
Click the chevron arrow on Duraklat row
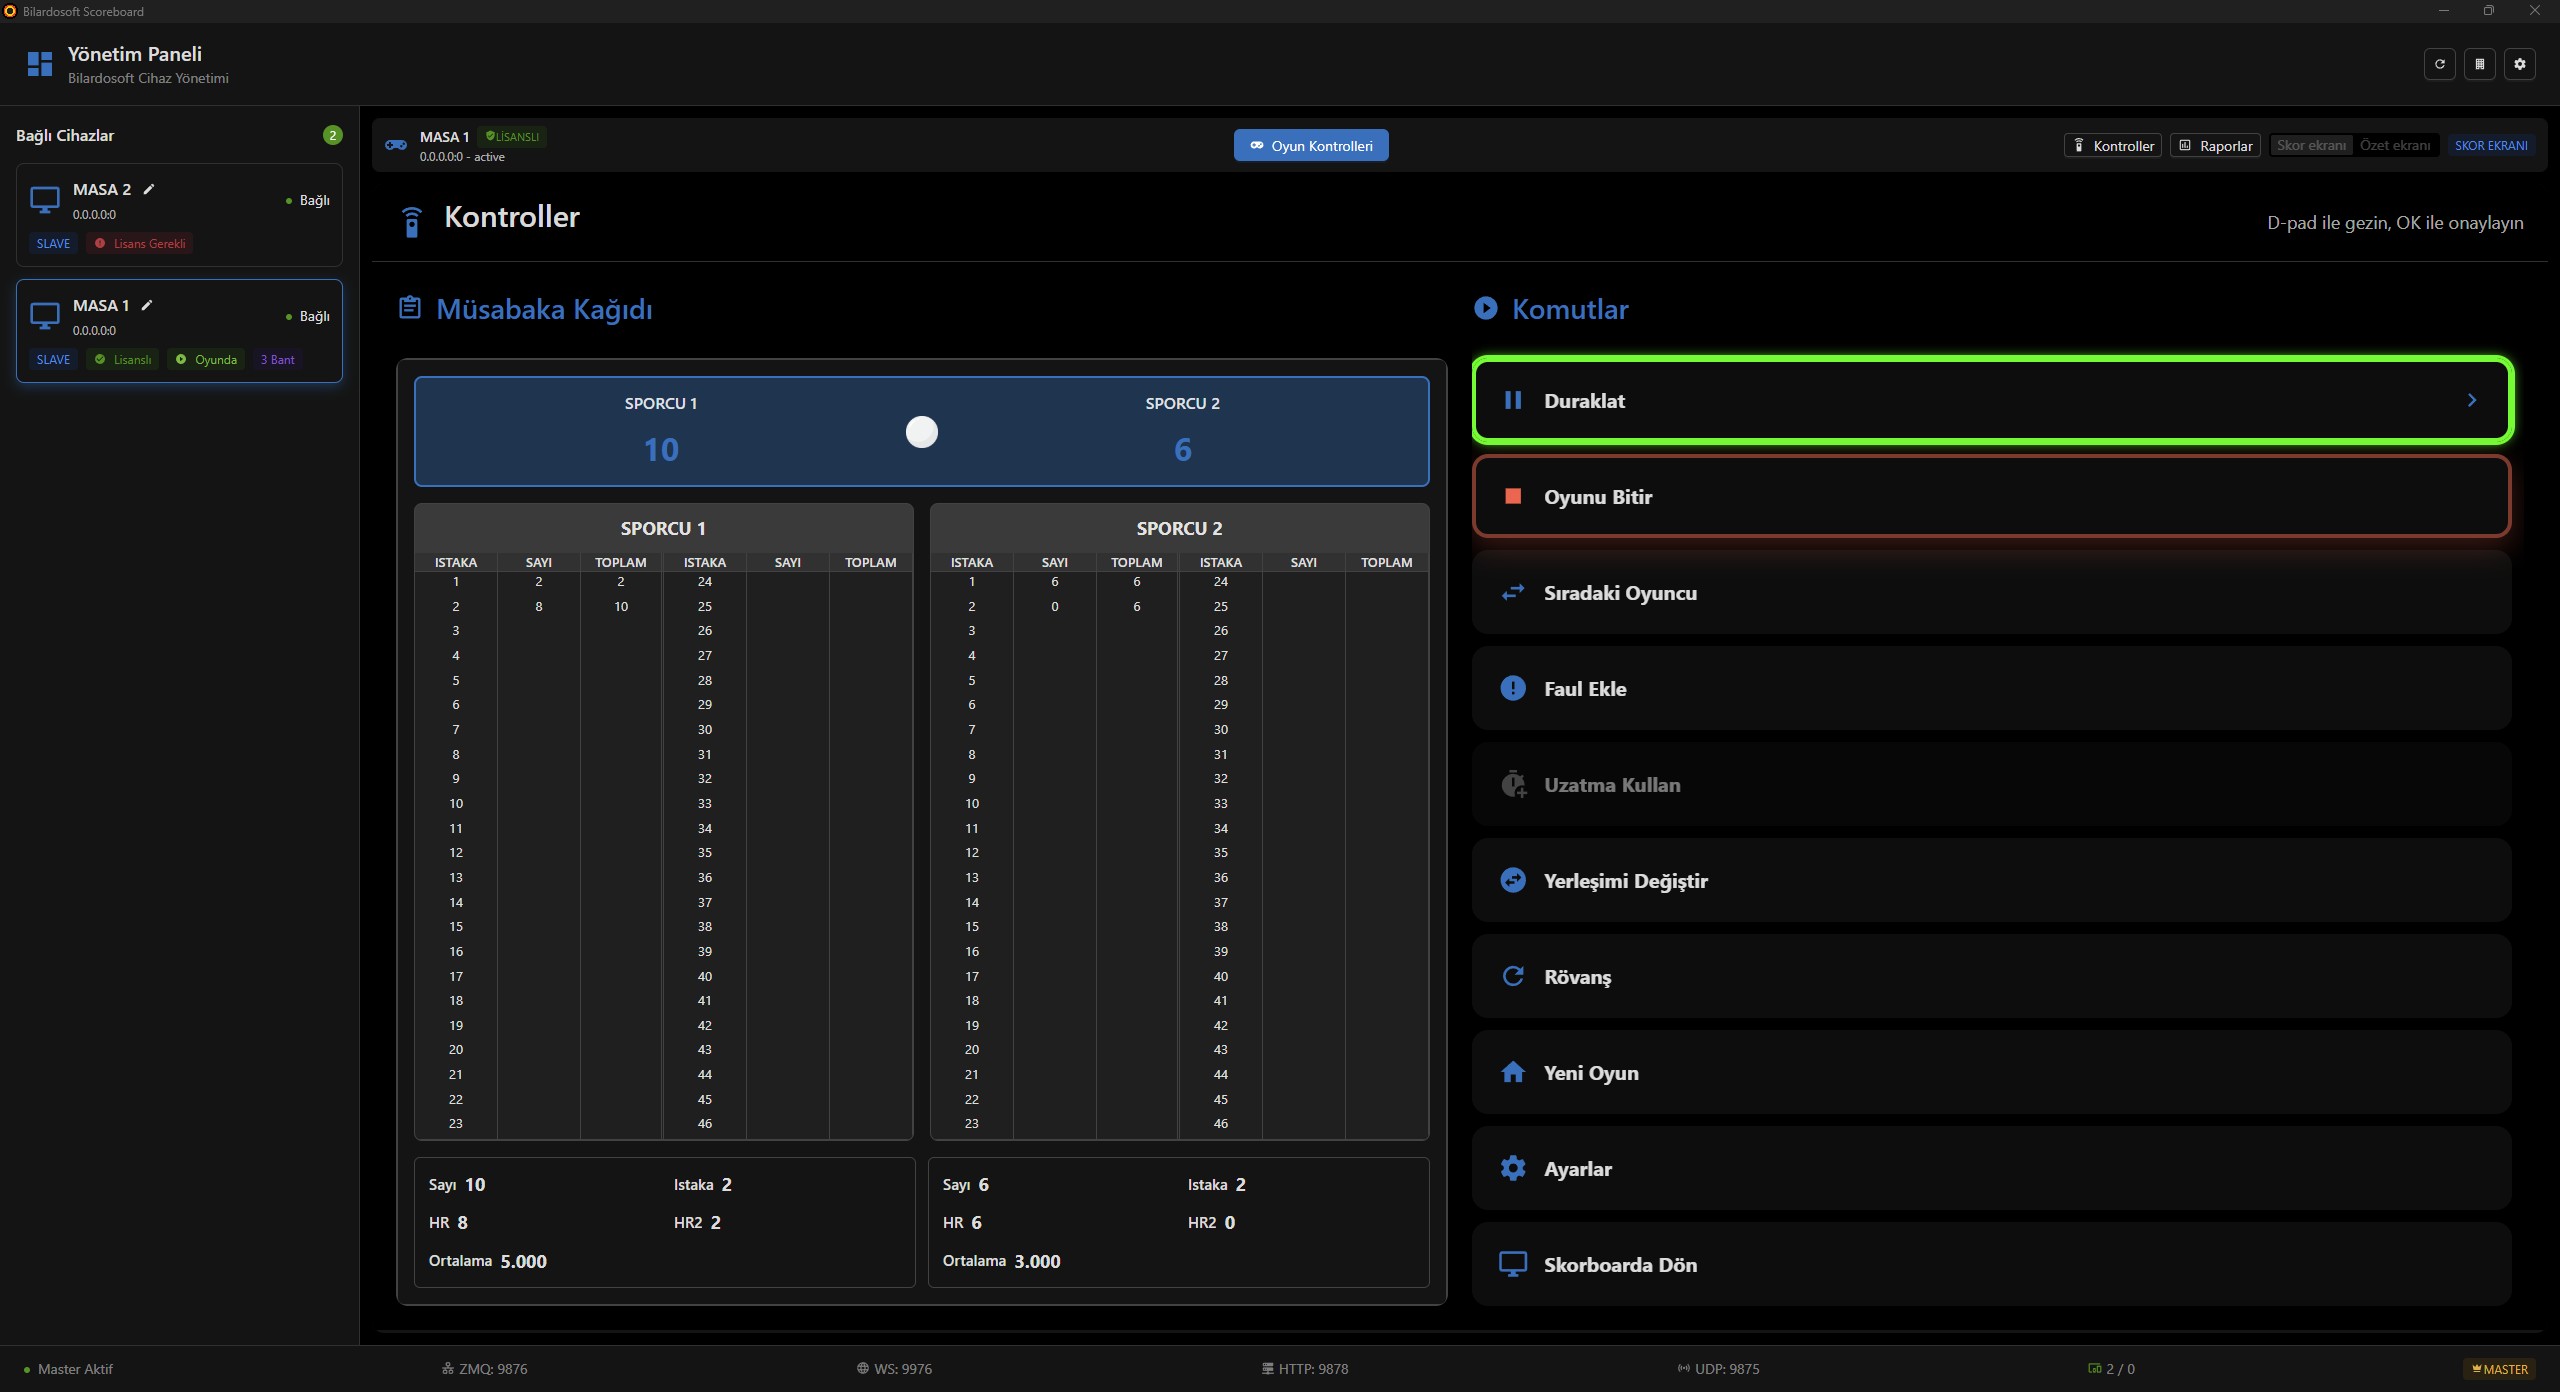coord(2472,400)
